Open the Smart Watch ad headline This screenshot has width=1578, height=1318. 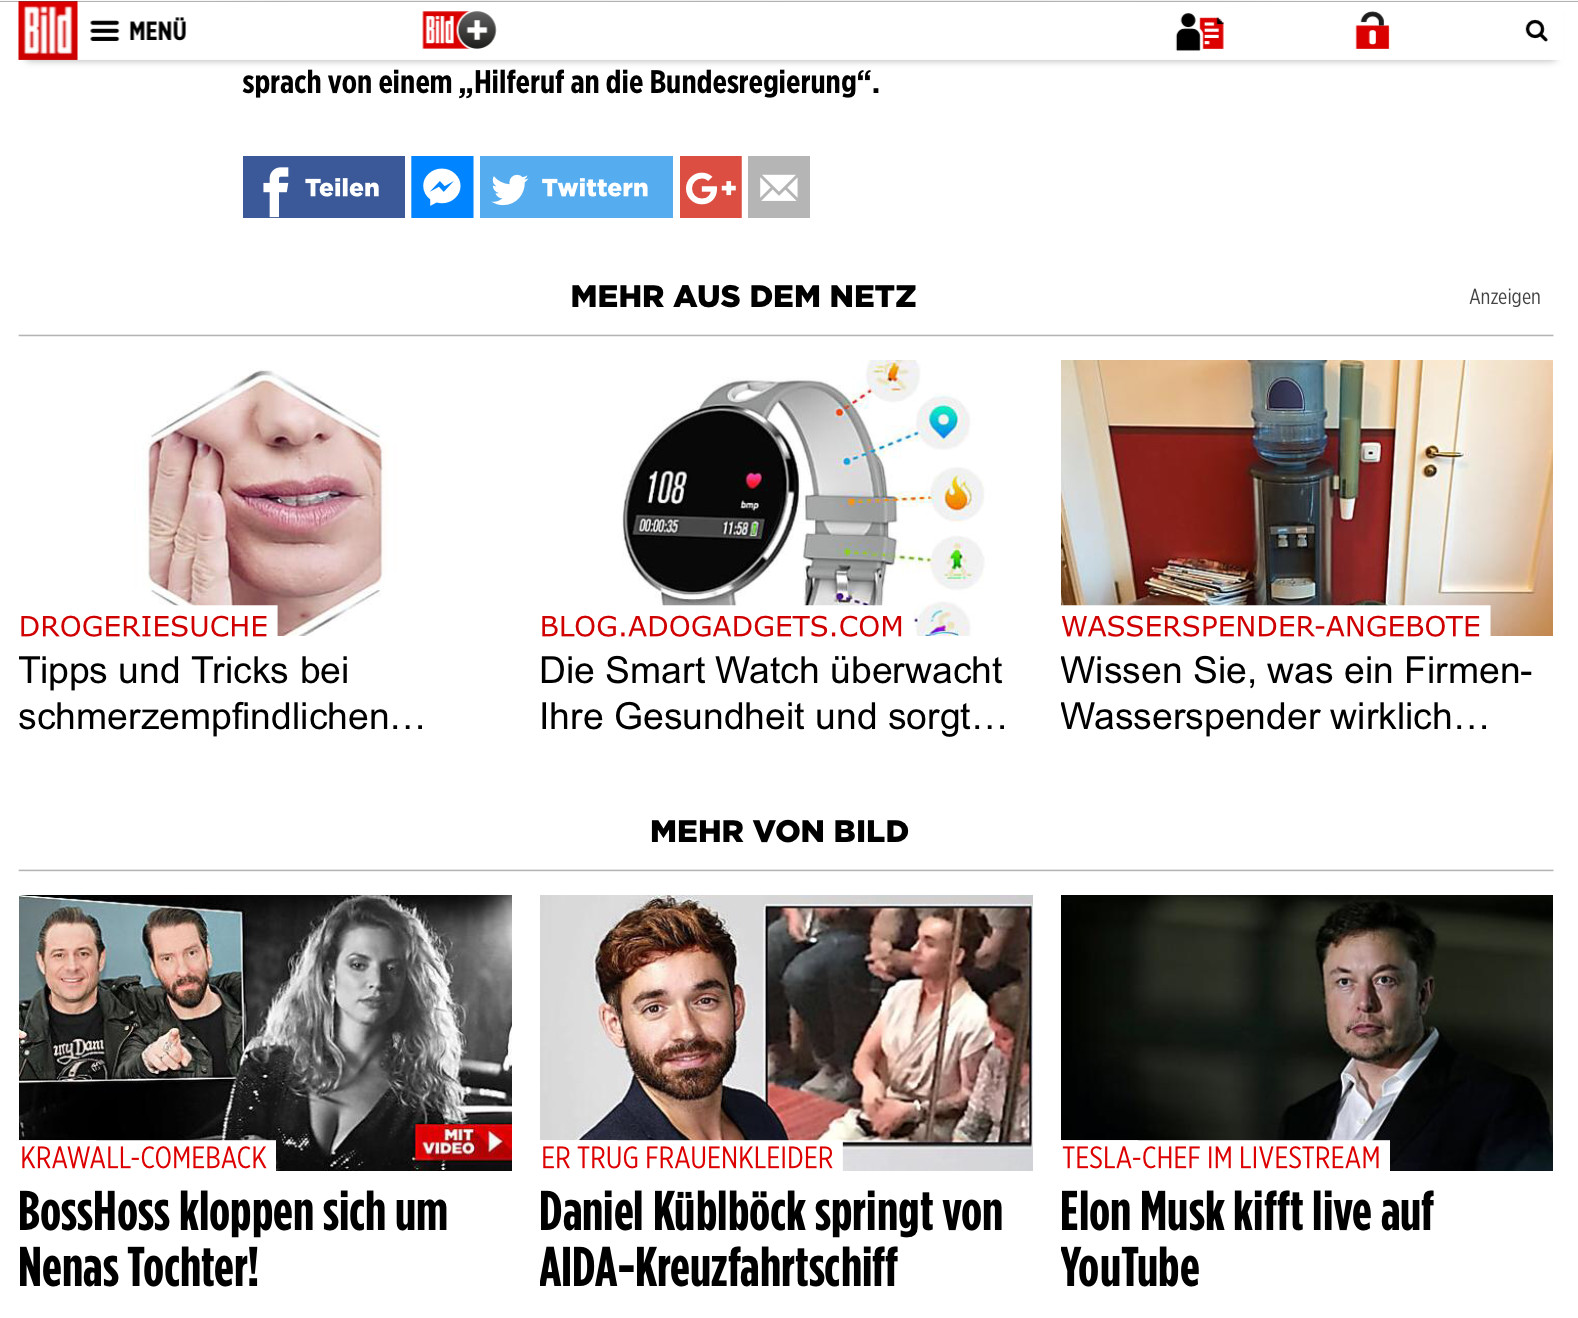(773, 693)
